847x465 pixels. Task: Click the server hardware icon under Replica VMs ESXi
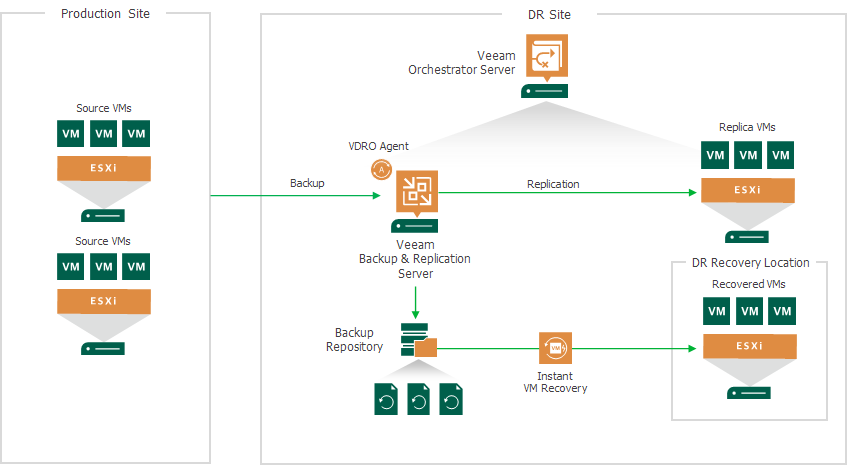coord(747,237)
